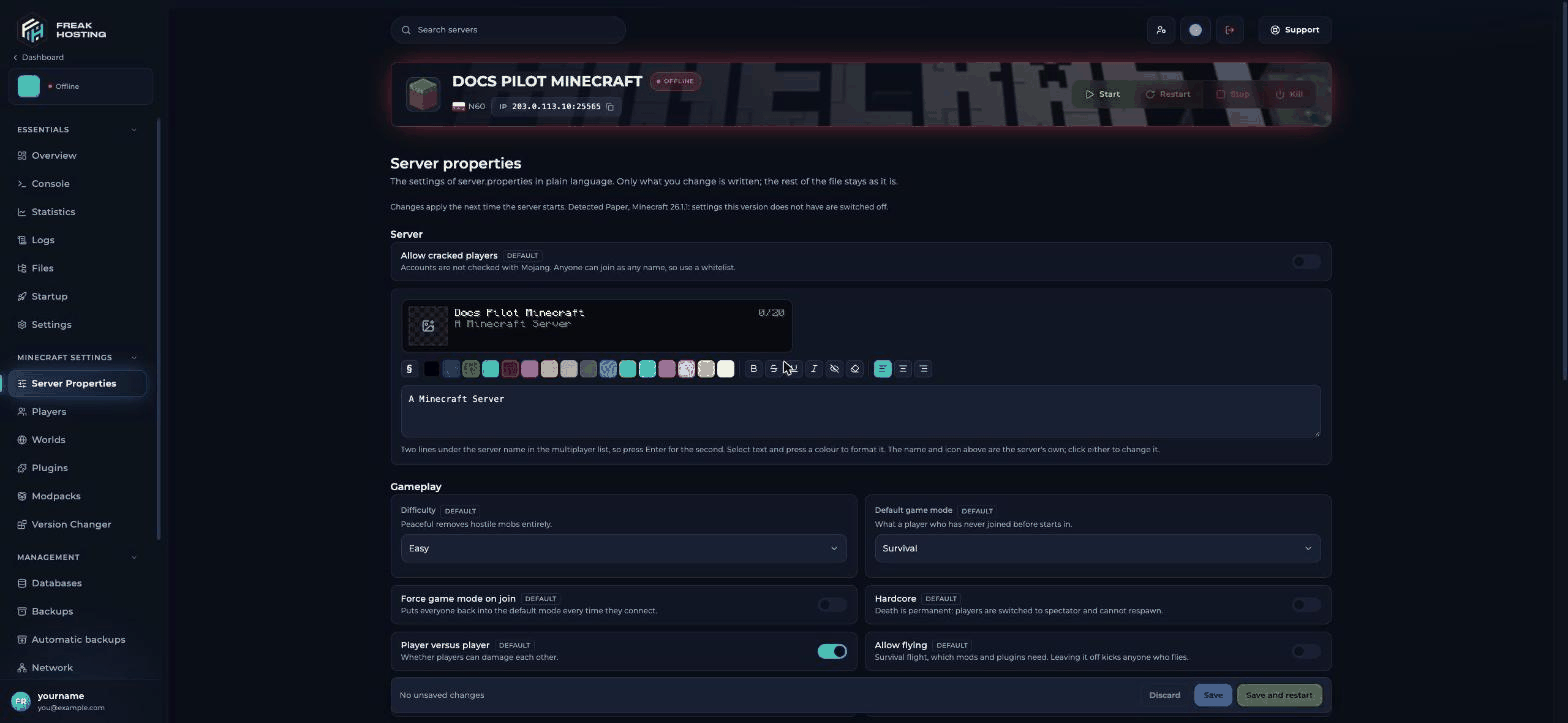Apply italic formatting to MOTD
This screenshot has width=1568, height=723.
pyautogui.click(x=814, y=369)
